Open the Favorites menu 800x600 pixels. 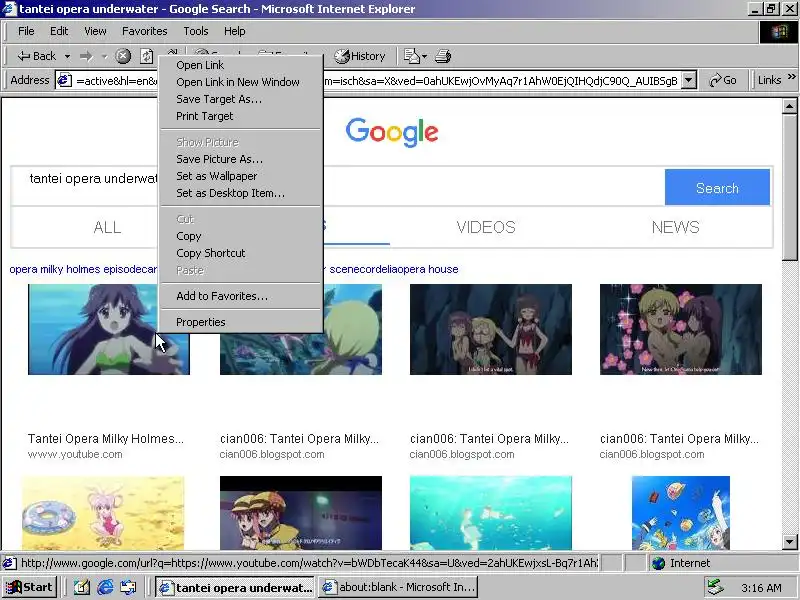point(144,31)
